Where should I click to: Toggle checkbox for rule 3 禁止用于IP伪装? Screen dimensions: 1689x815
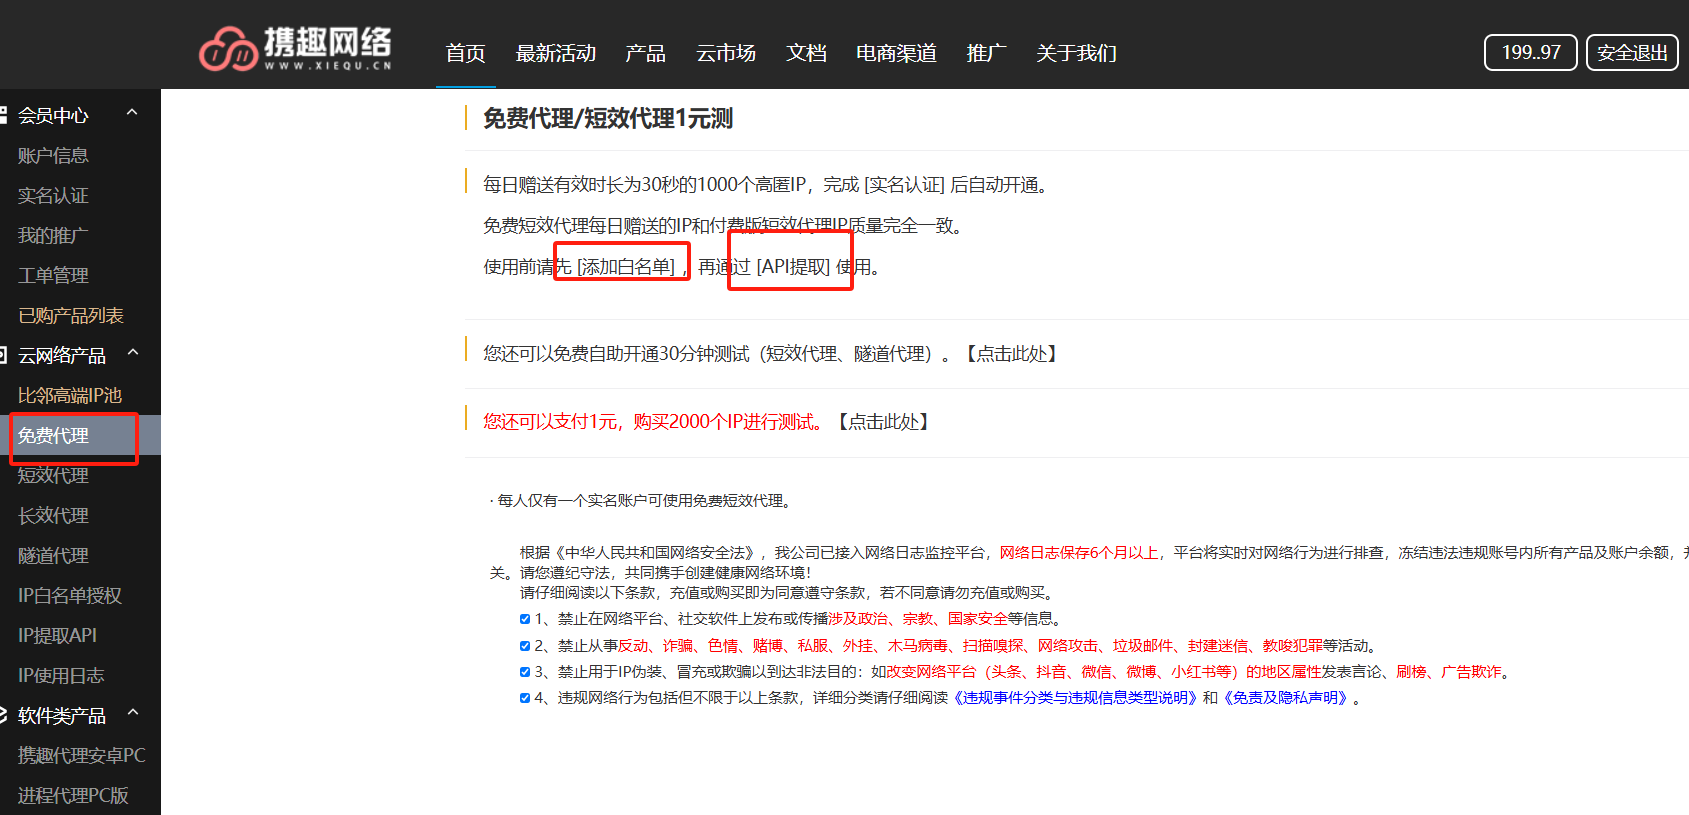(525, 672)
